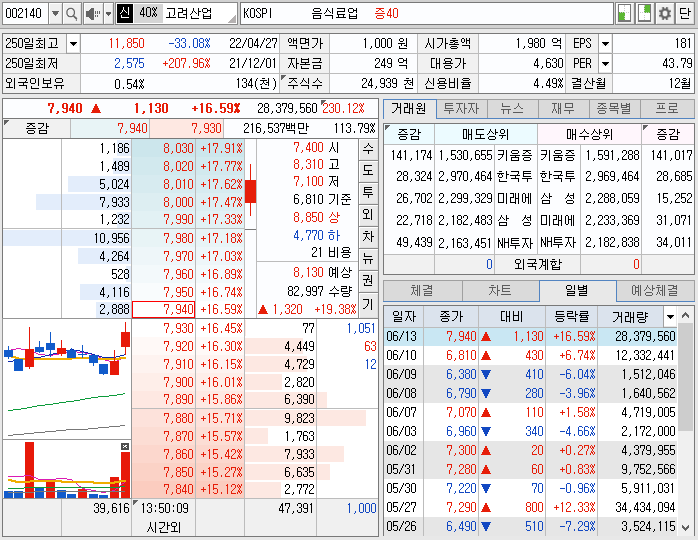Click the 일자 column header
Viewport: 698px width, 540px height.
(x=404, y=317)
